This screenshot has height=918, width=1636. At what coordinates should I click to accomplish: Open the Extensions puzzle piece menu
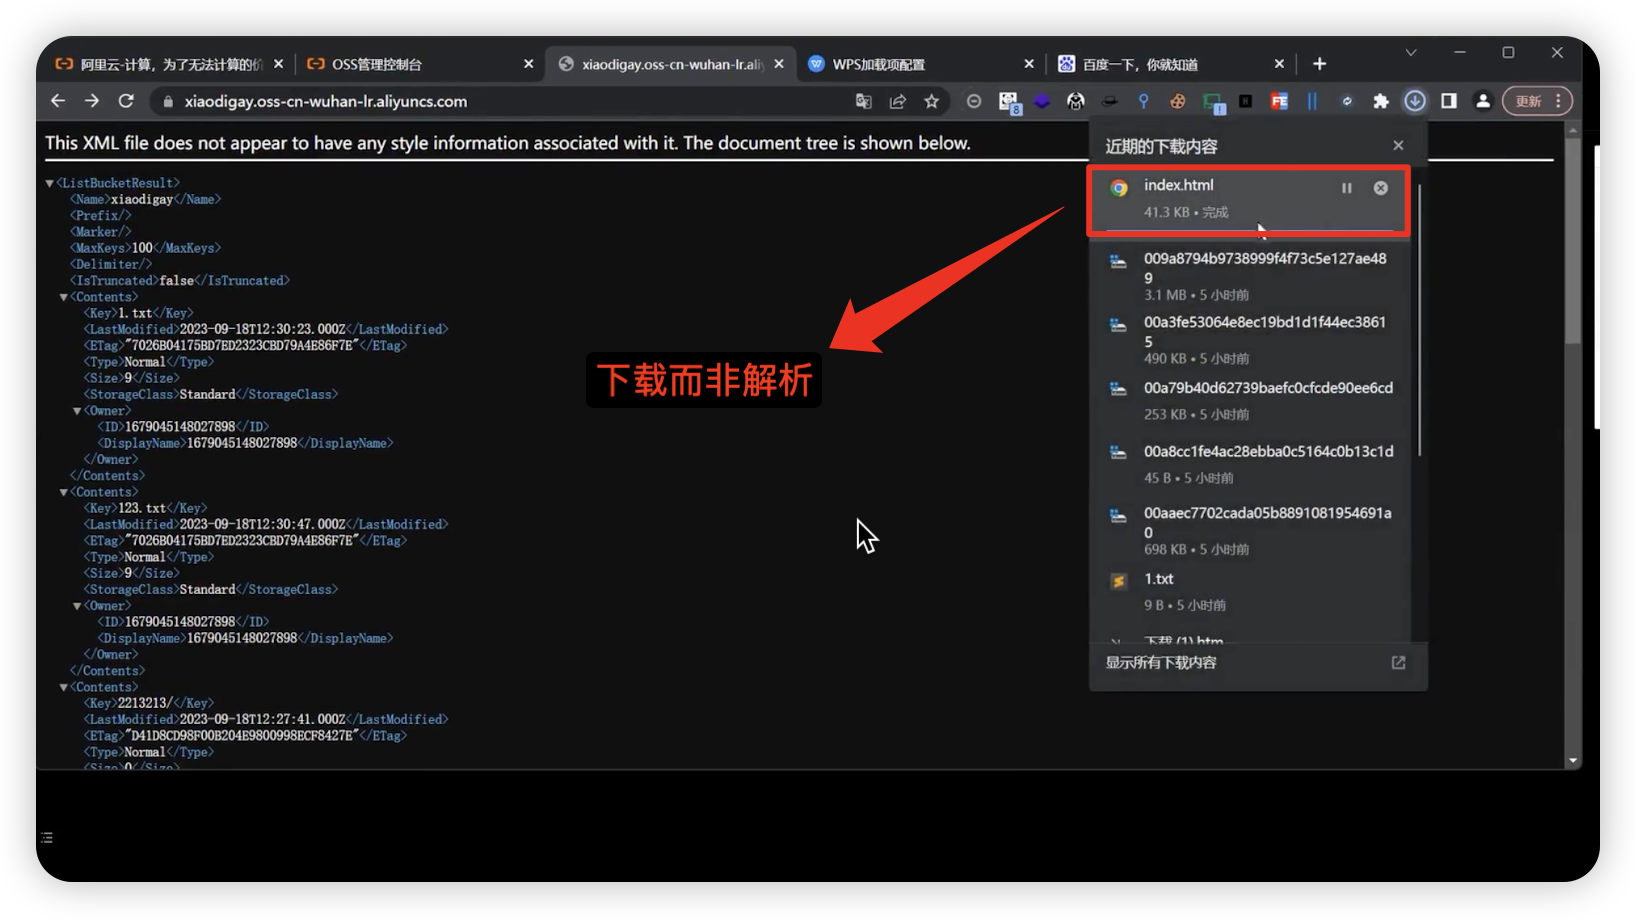point(1381,101)
